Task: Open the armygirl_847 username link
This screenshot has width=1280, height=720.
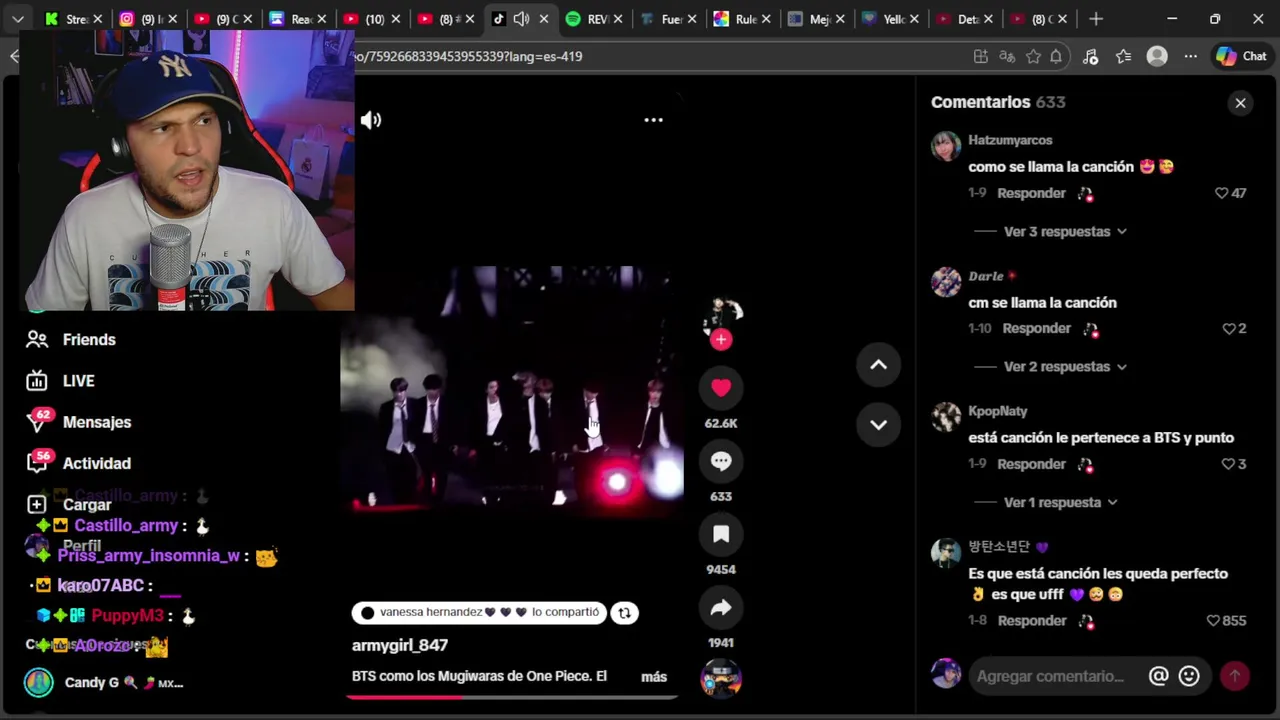Action: (x=400, y=646)
